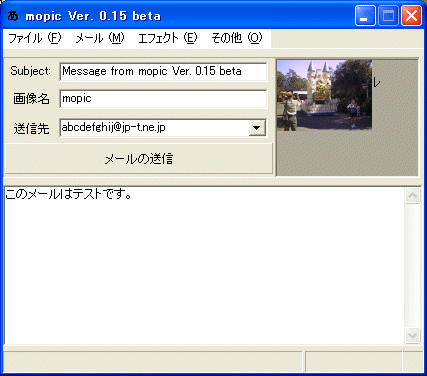This screenshot has height=376, width=427.
Task: Open the その他 (O) menu
Action: pyautogui.click(x=237, y=38)
